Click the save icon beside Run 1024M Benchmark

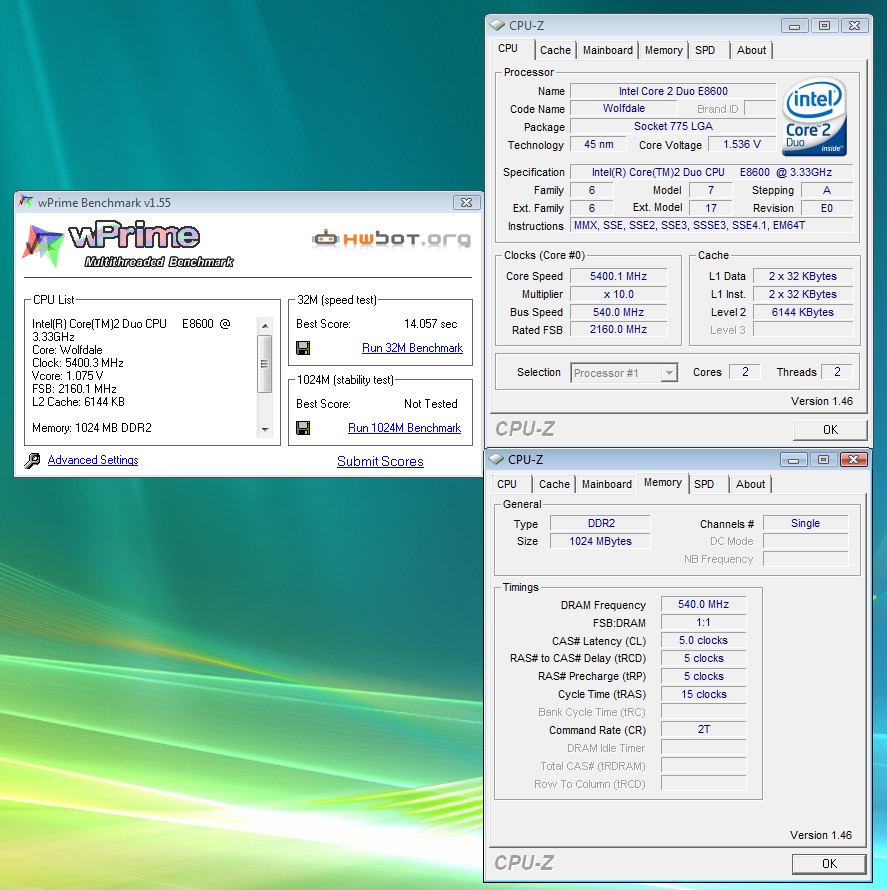click(303, 428)
